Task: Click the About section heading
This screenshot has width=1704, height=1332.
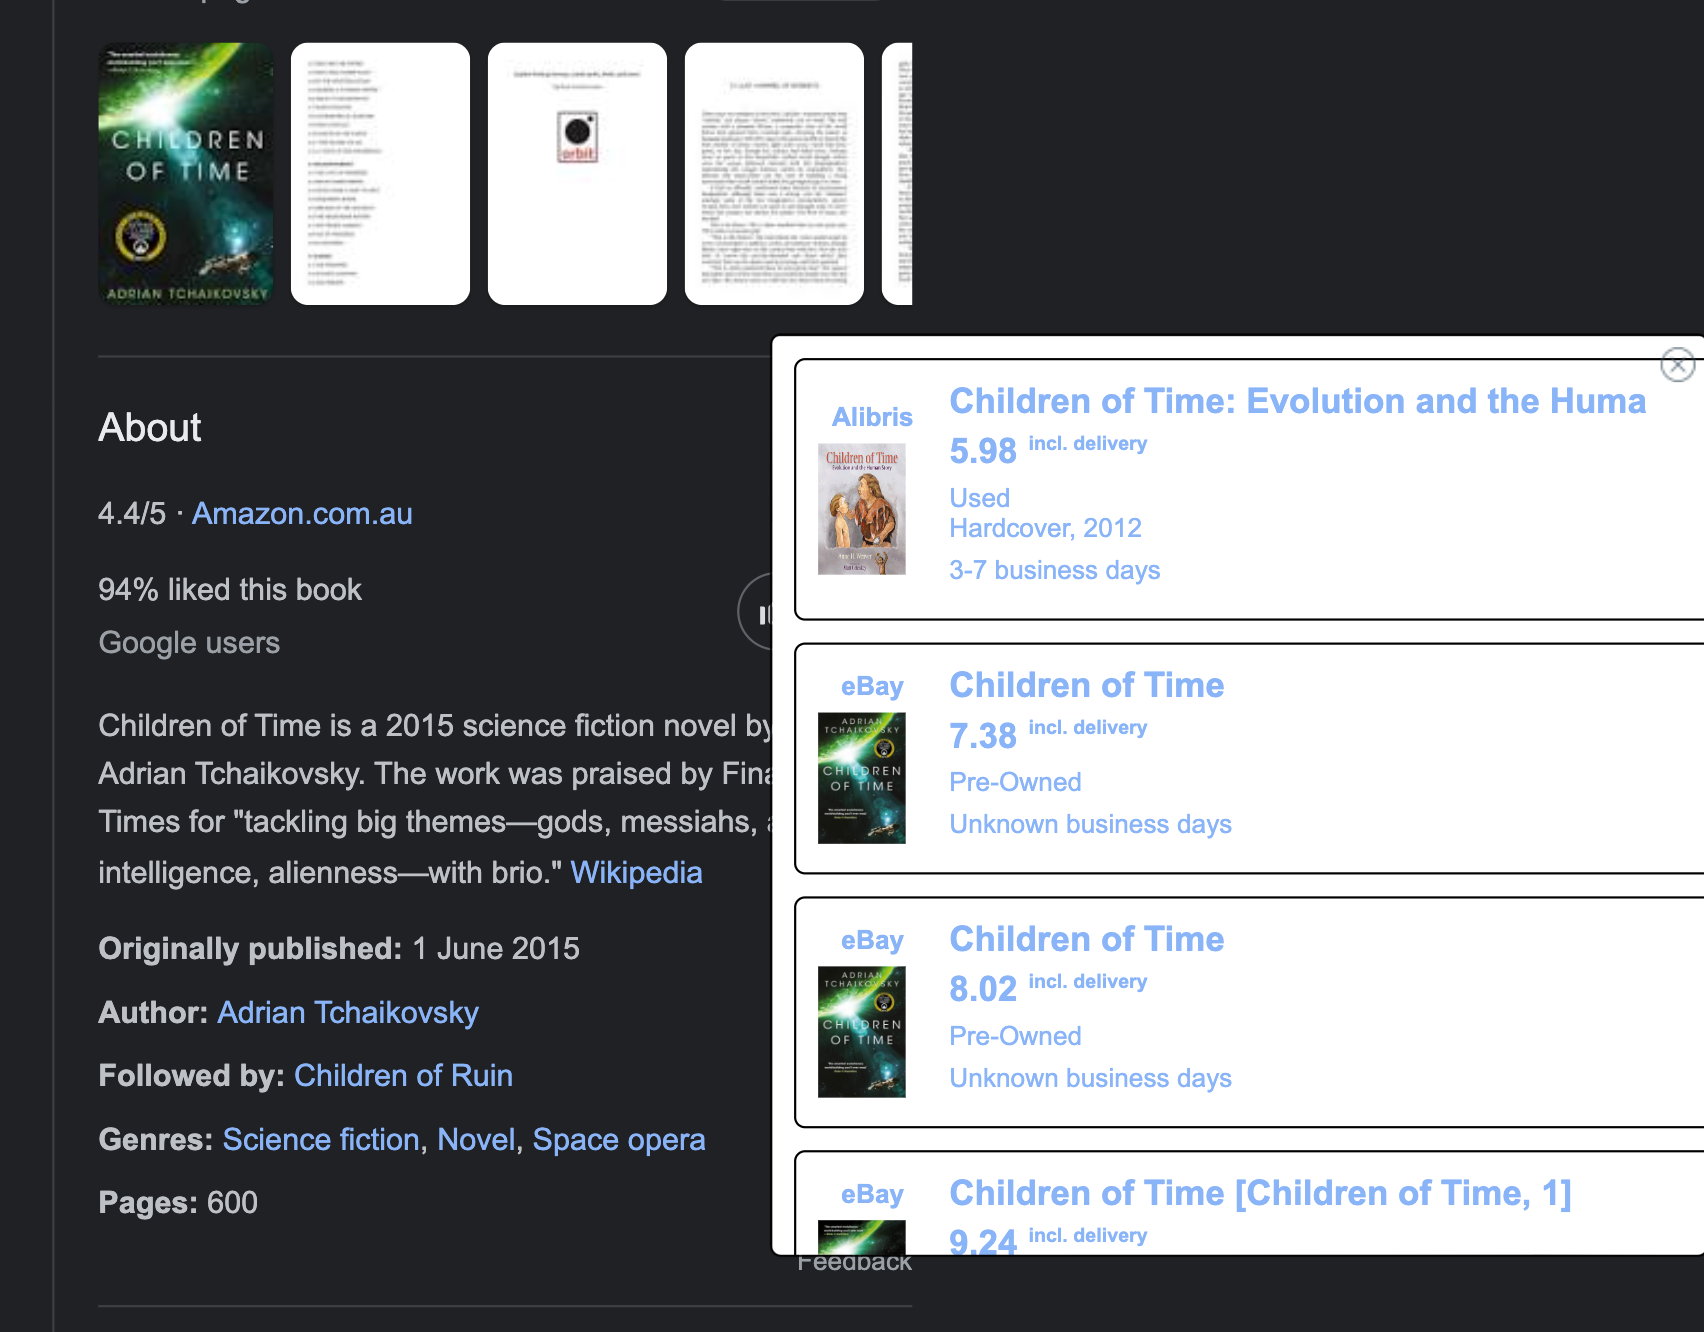Action: (x=150, y=427)
